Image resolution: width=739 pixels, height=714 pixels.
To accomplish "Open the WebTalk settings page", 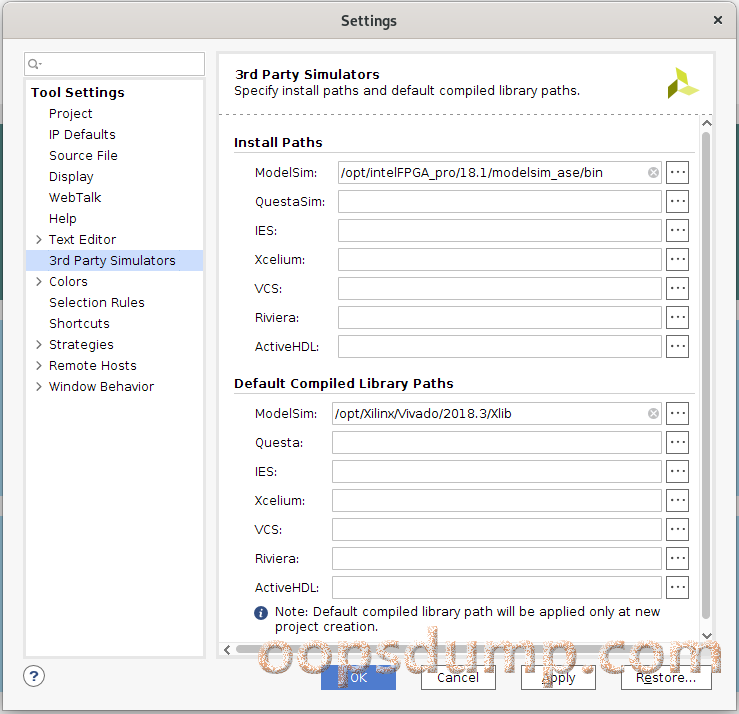I will click(75, 197).
